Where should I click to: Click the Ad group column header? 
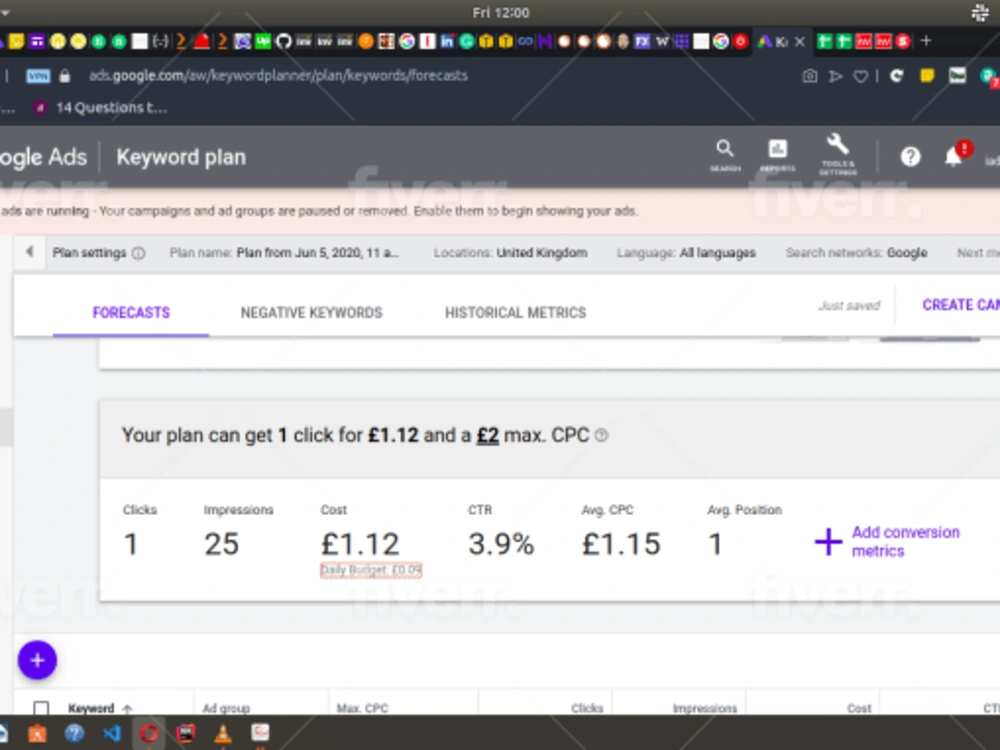(x=226, y=708)
